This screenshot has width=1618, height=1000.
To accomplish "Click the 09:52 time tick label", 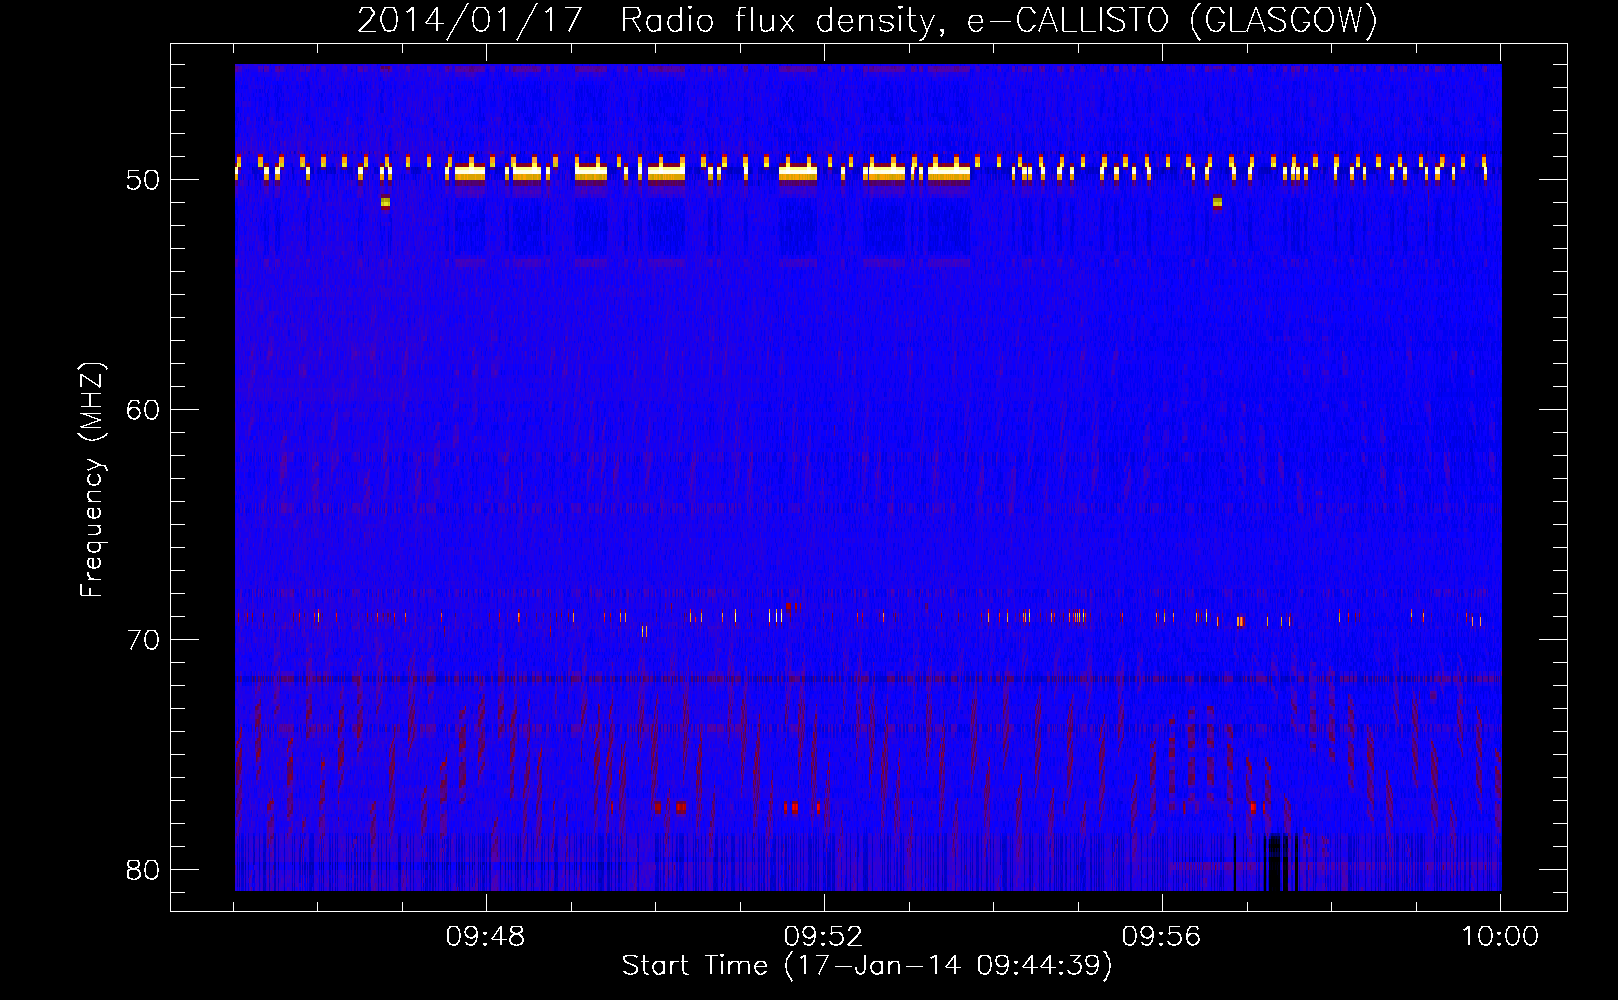I will coord(824,937).
